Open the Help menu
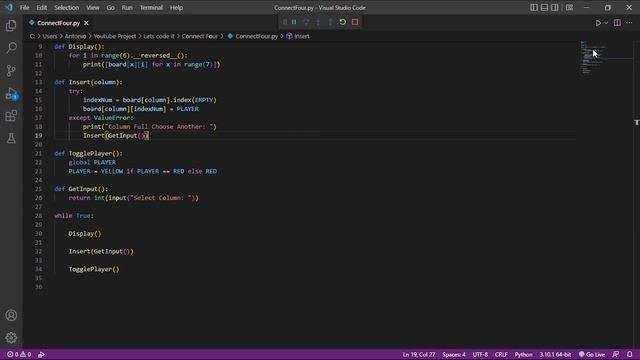Image resolution: width=640 pixels, height=360 pixels. [176, 8]
